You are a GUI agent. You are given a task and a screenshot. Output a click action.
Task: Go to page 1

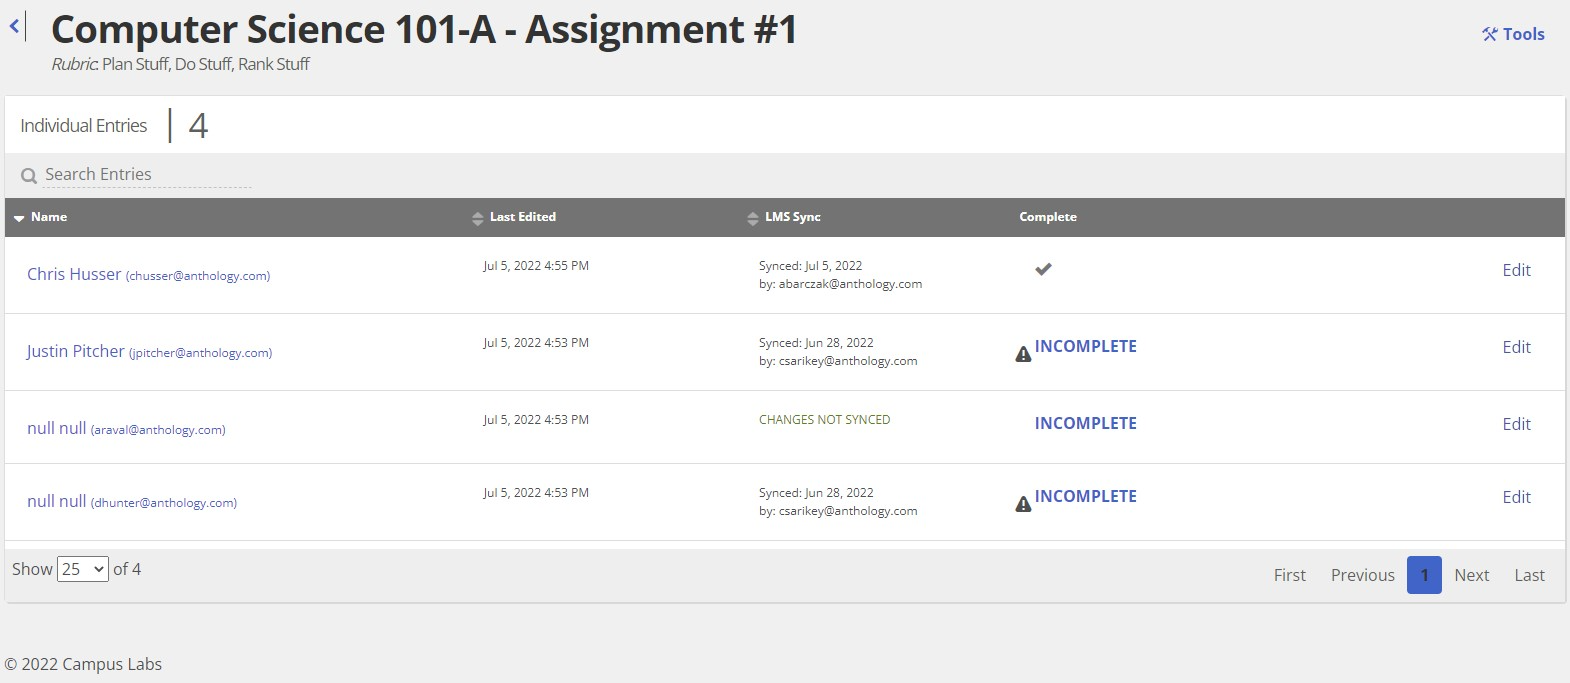click(1424, 575)
